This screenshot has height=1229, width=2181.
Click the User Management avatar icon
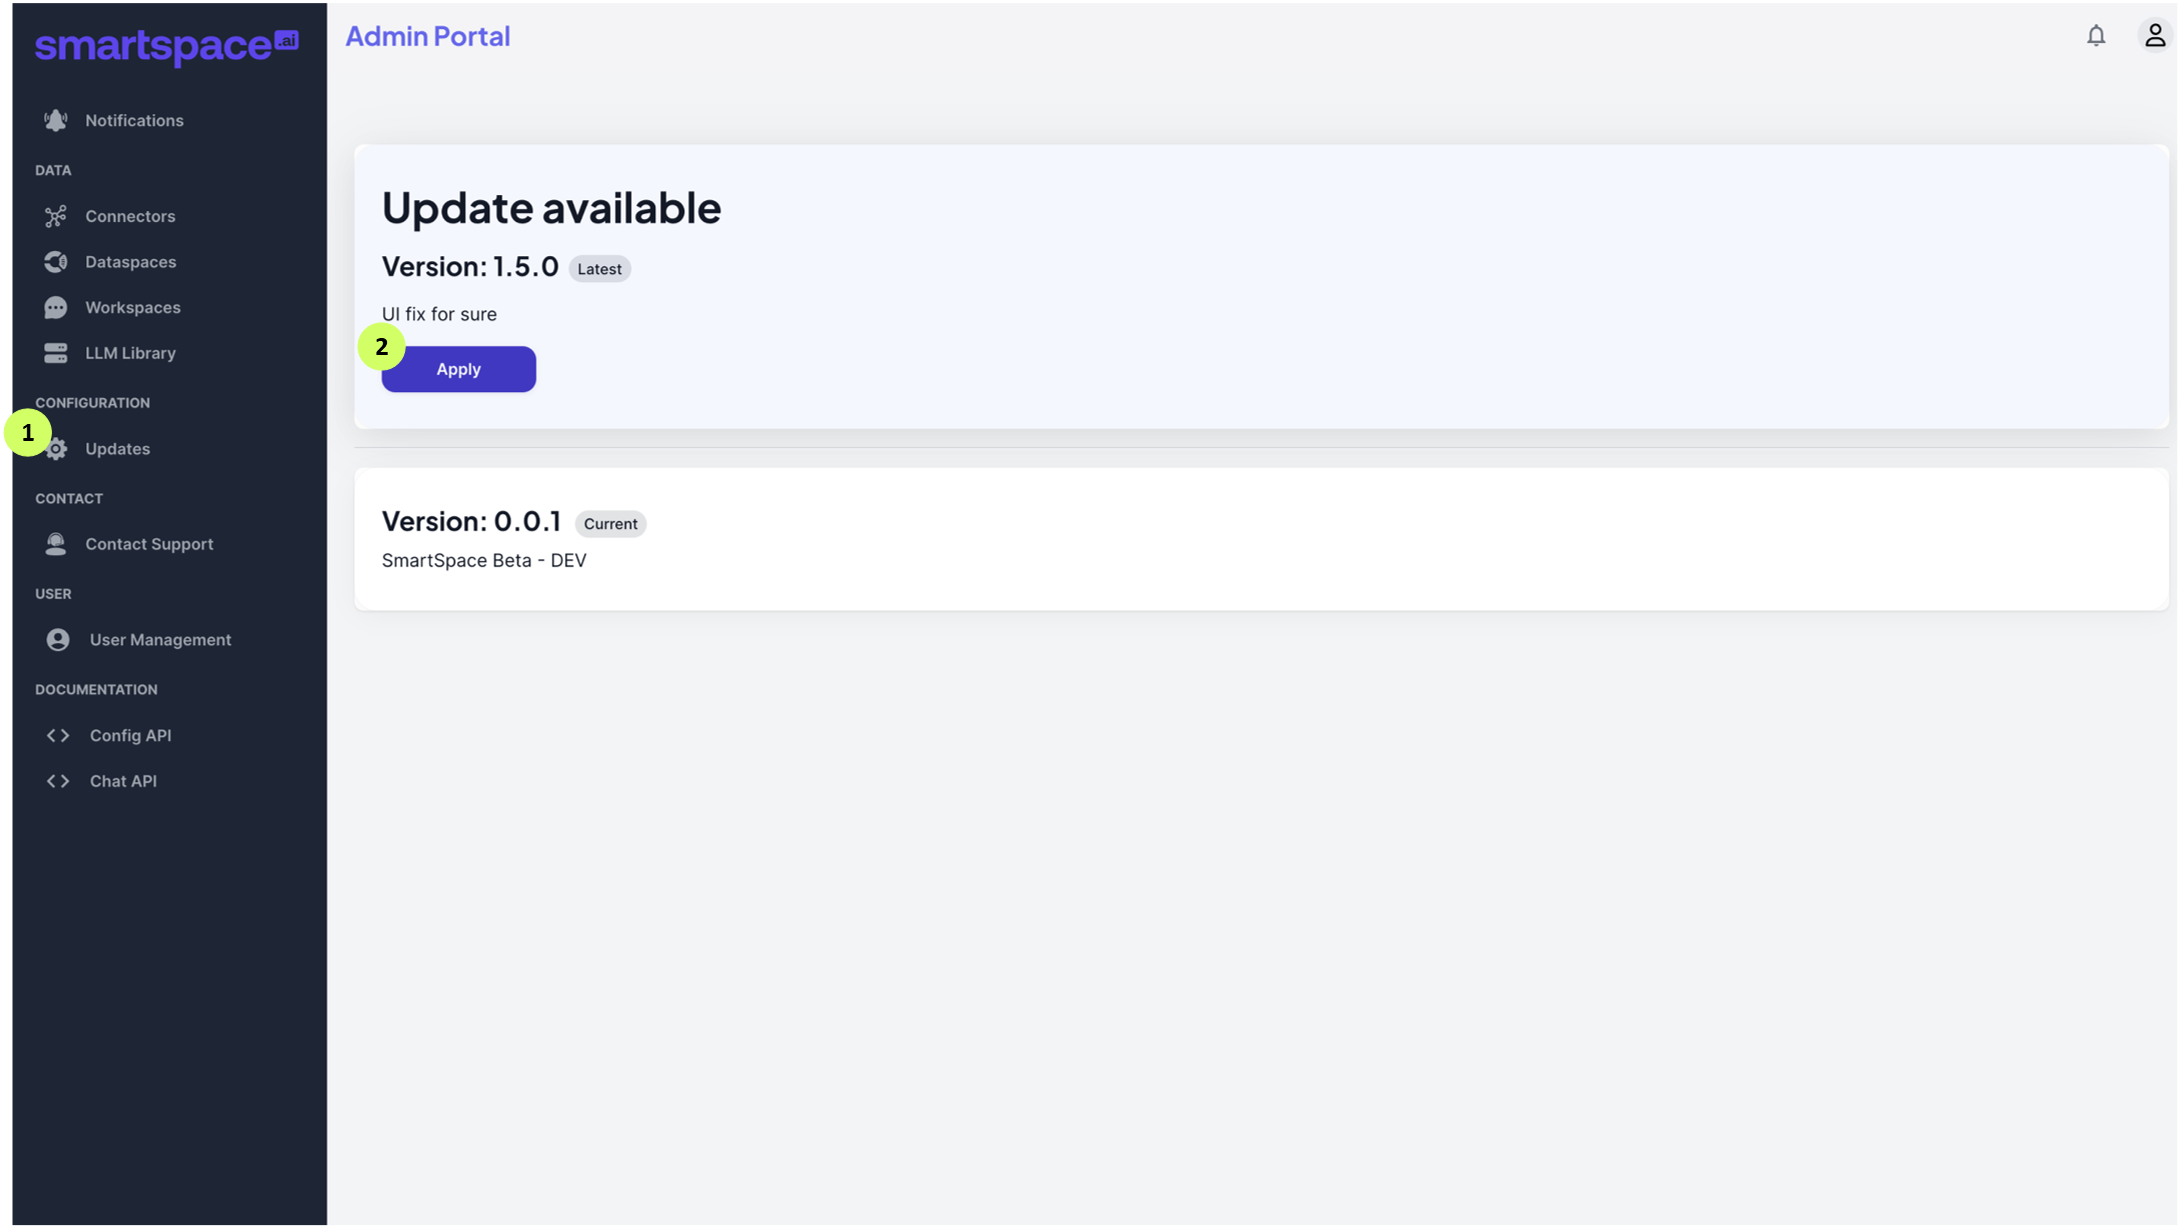click(x=58, y=640)
